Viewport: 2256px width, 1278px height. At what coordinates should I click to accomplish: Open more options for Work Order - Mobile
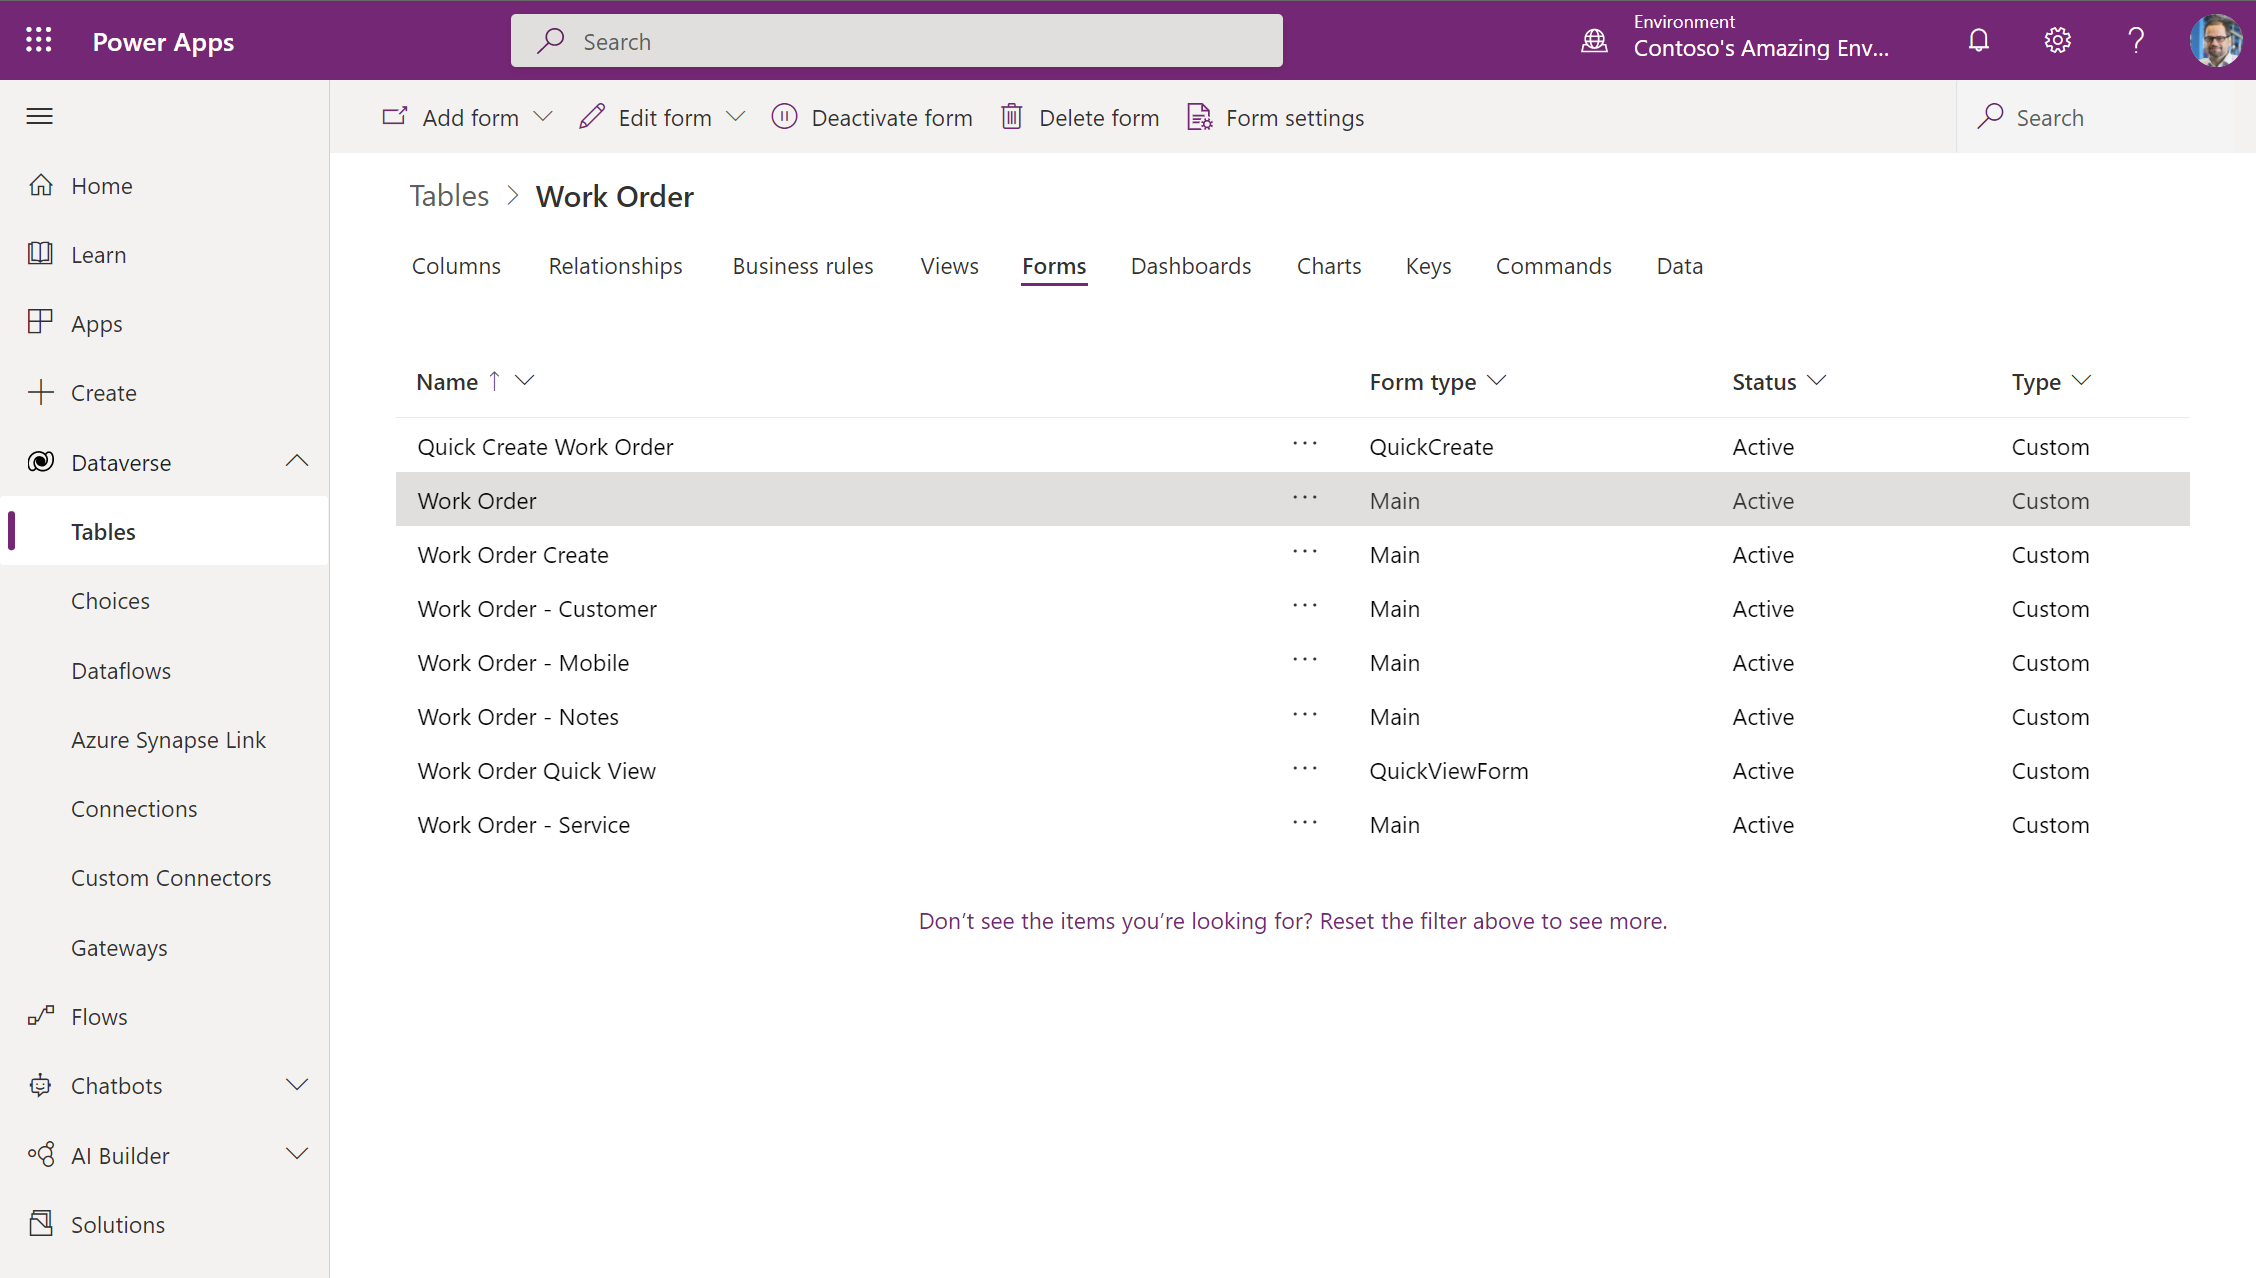(x=1305, y=661)
